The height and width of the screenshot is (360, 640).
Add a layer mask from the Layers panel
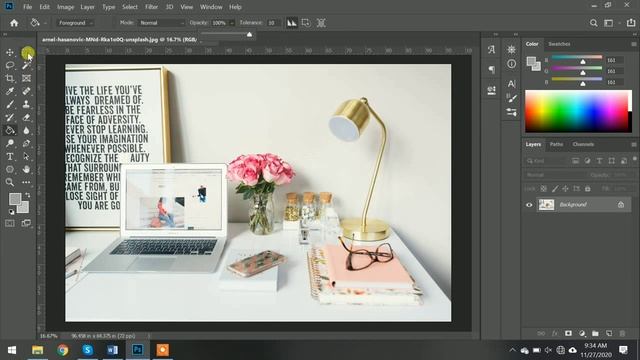pos(568,333)
